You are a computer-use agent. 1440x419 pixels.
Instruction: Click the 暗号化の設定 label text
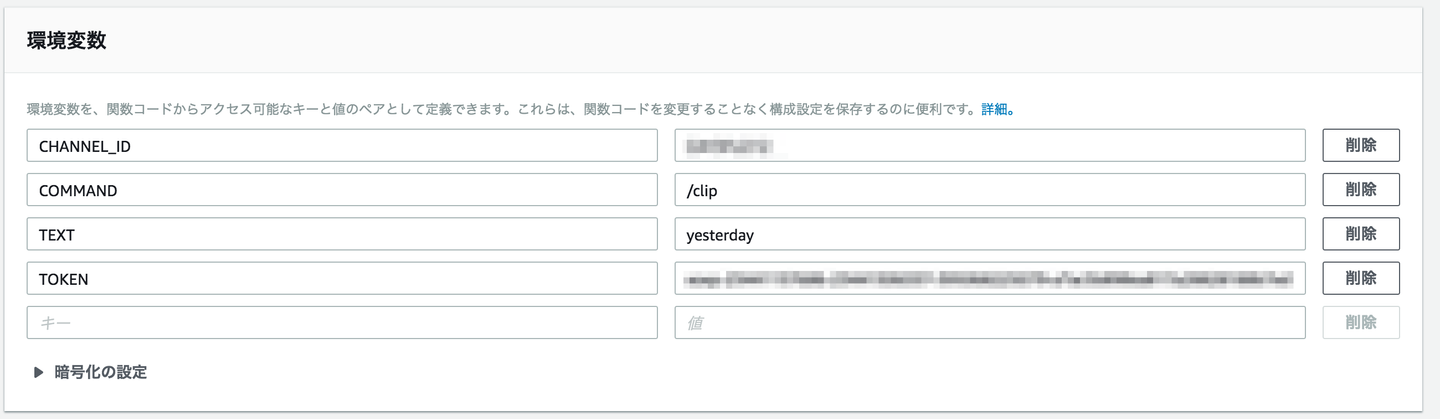tap(100, 372)
